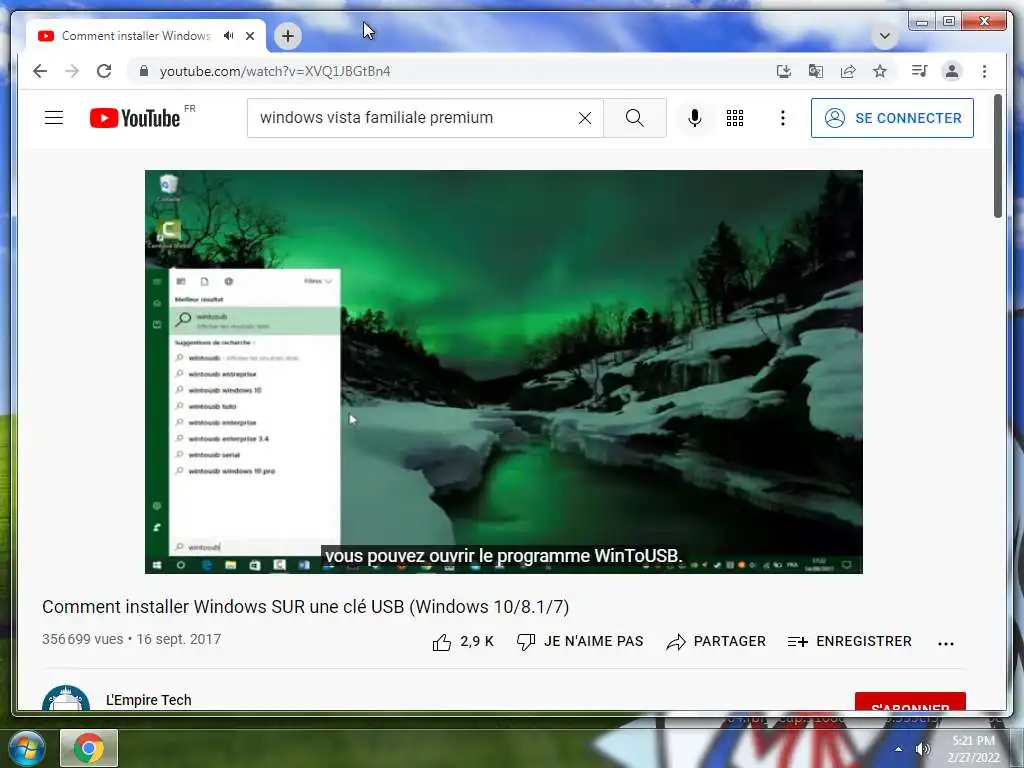The image size is (1024, 768).
Task: Go back to the previous page
Action: (40, 71)
